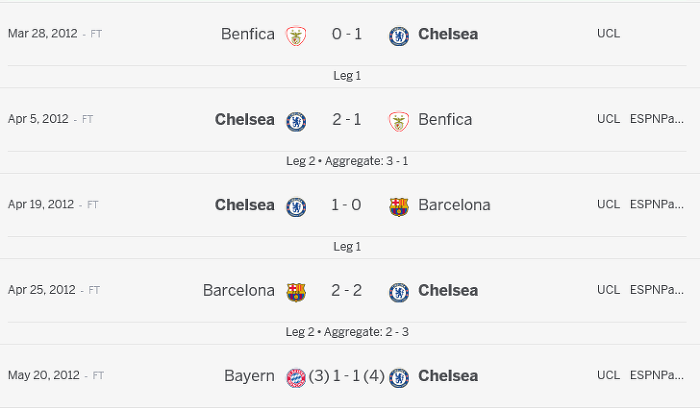Open the 1 - 0 Chelsea vs Barcelona score
Image resolution: width=700 pixels, height=409 pixels.
click(347, 205)
